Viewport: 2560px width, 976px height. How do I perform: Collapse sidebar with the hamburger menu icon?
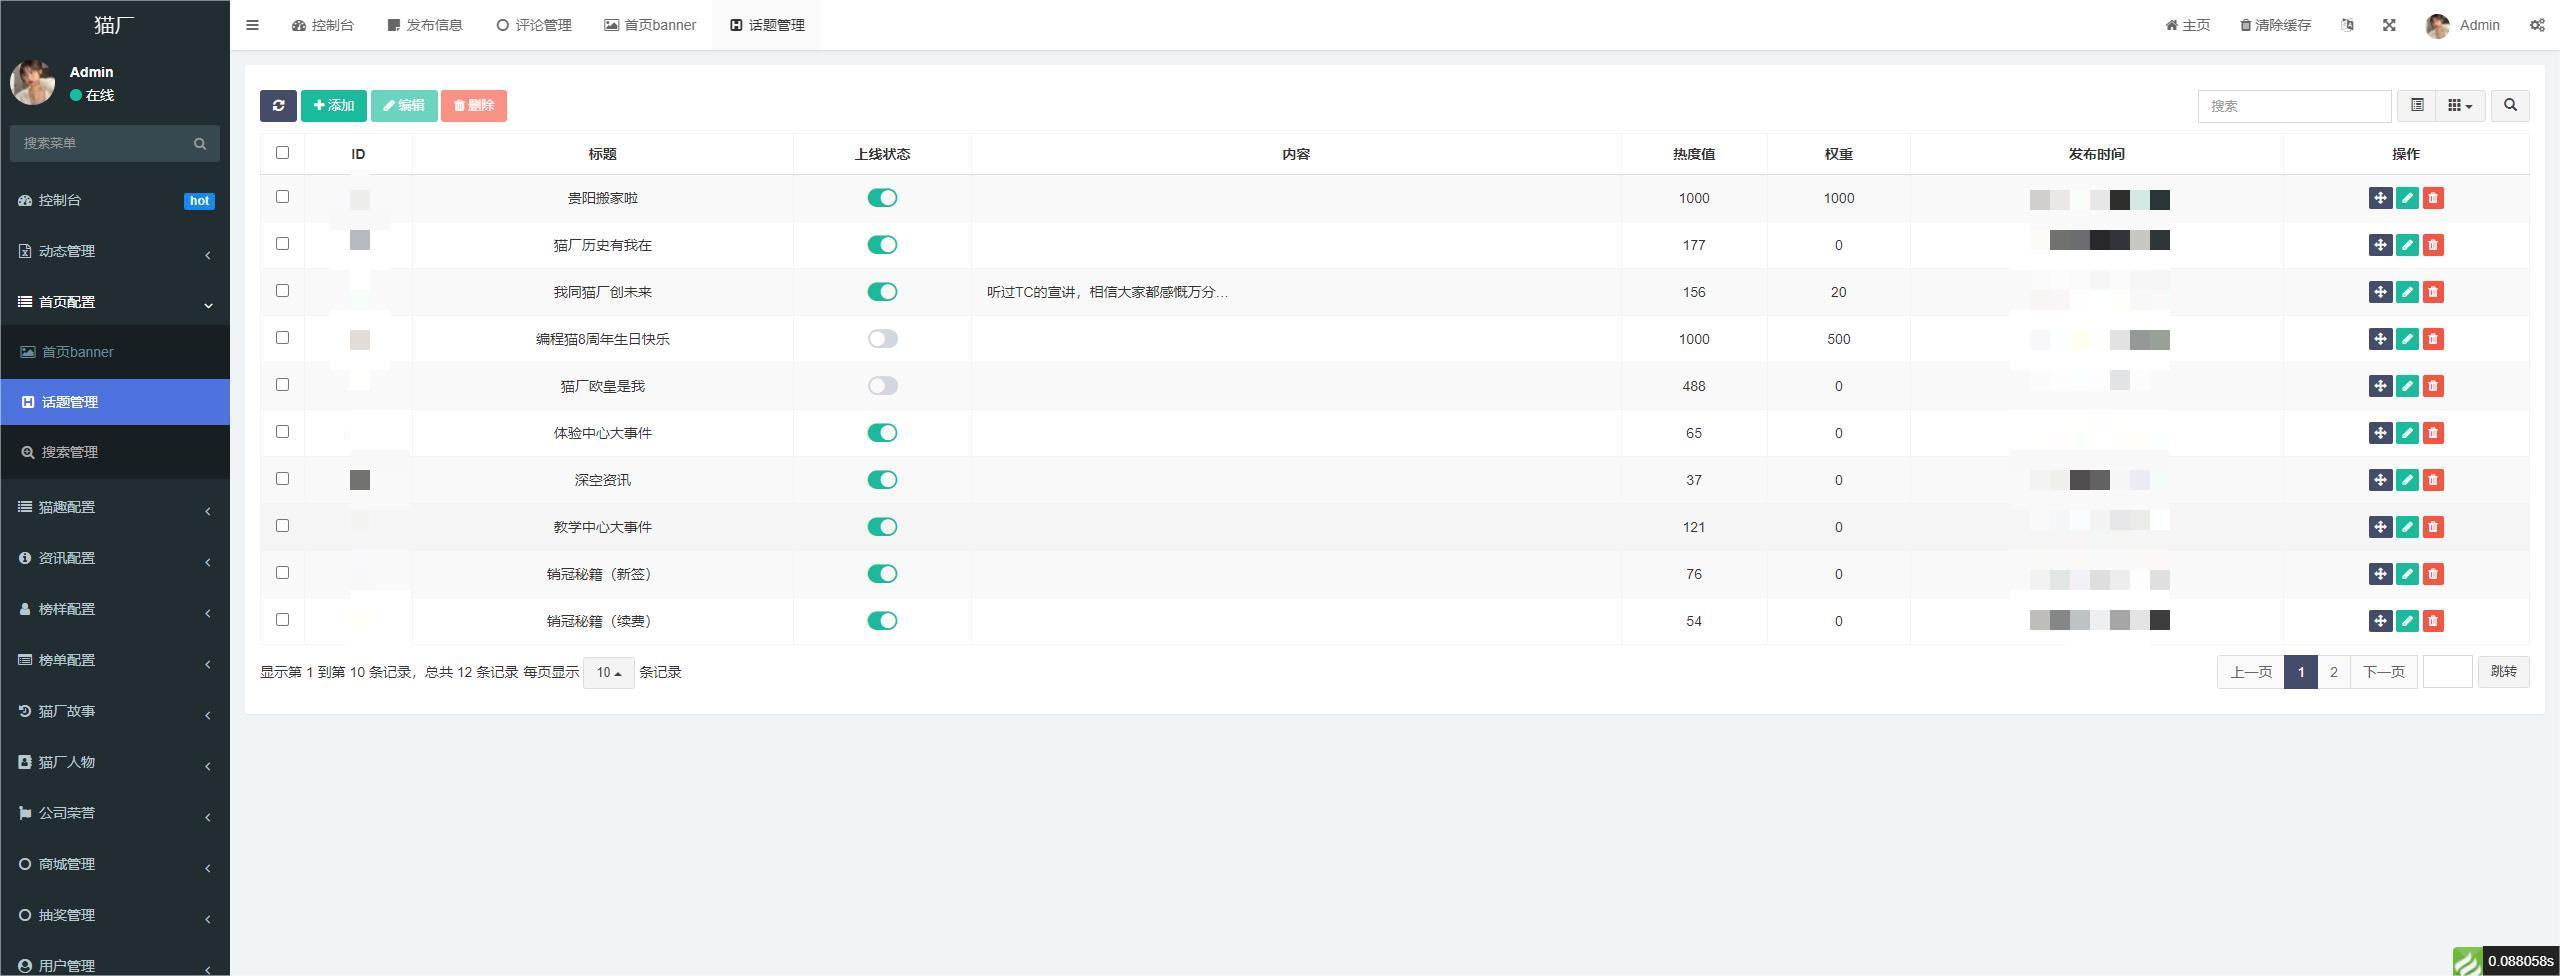[252, 25]
